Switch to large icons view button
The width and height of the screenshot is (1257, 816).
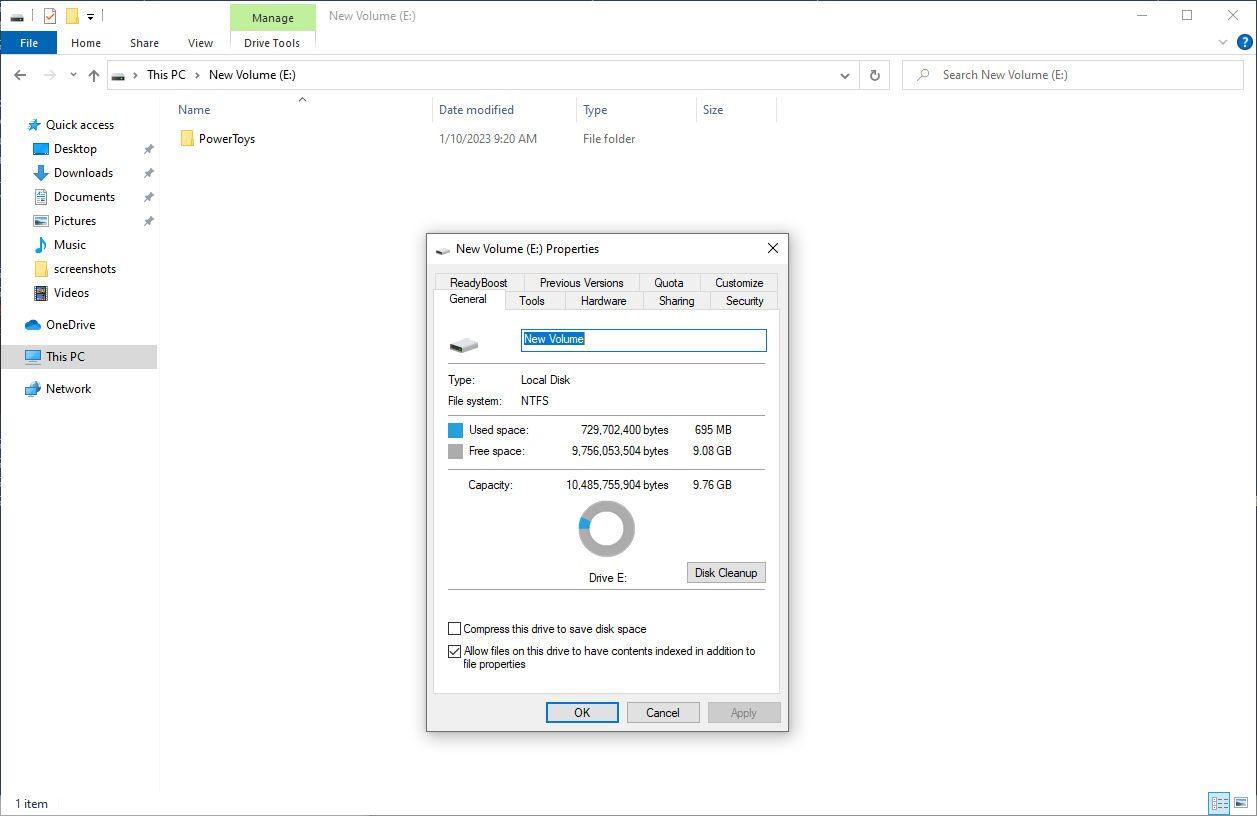coord(1240,803)
